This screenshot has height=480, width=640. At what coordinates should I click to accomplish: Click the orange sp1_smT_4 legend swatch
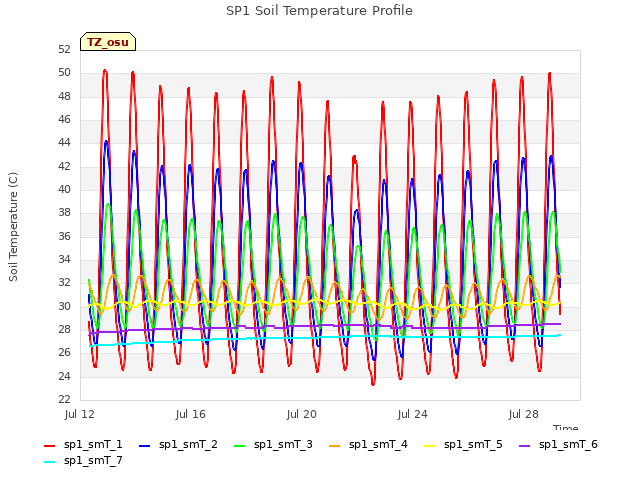coord(334,446)
